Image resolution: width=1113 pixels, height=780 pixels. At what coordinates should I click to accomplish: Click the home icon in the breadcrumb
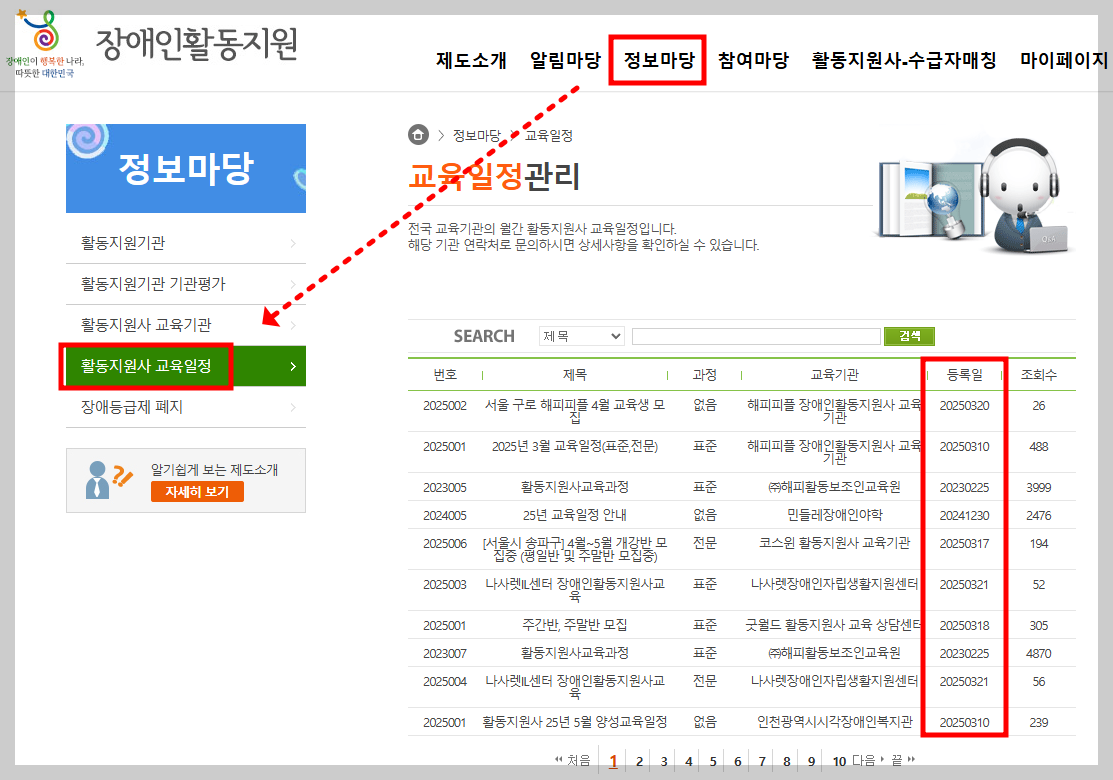pos(418,134)
